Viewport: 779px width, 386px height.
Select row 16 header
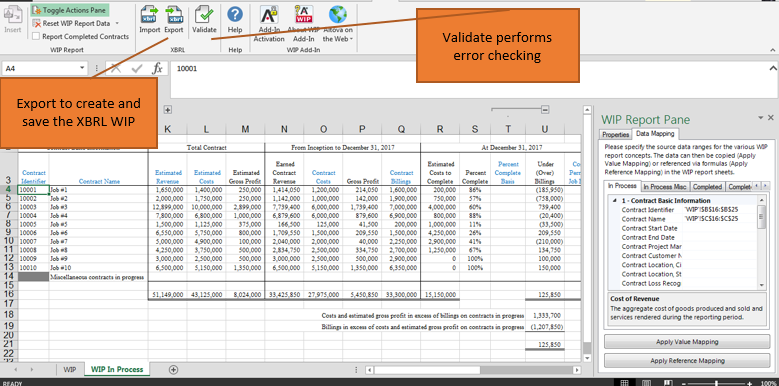(8, 294)
